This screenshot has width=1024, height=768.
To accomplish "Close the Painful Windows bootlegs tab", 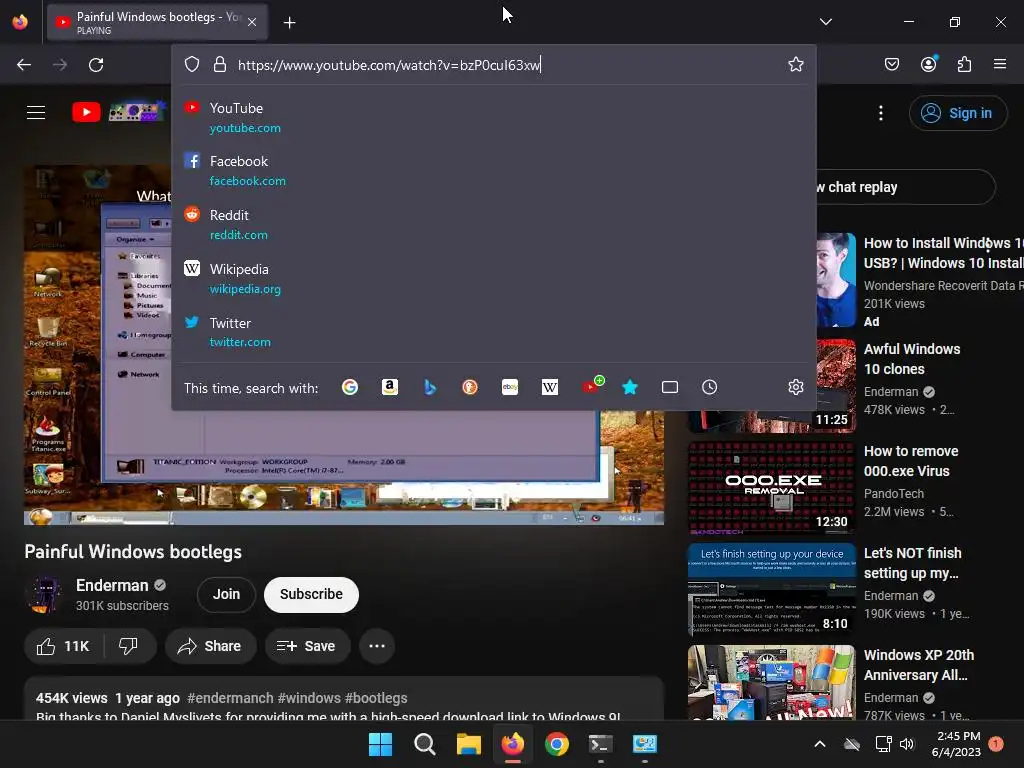I will pyautogui.click(x=252, y=22).
